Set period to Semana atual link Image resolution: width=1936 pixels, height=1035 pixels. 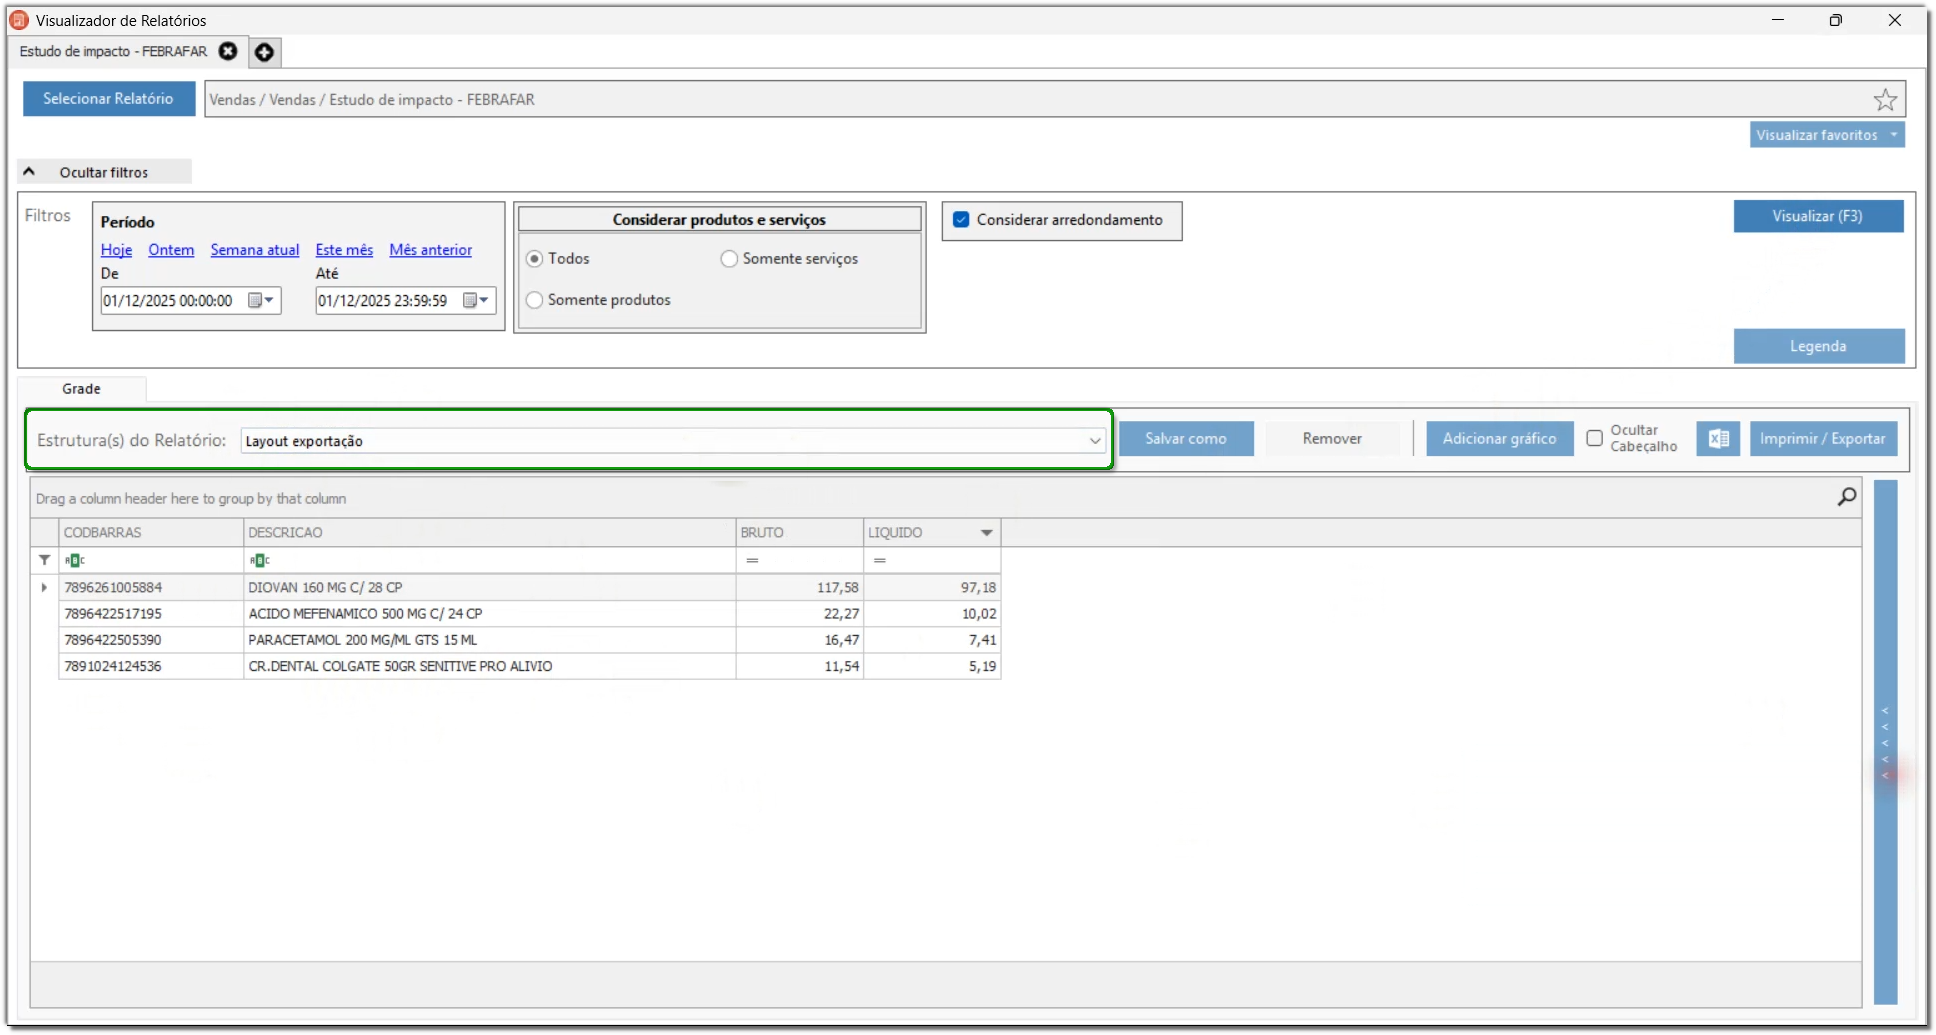point(255,250)
